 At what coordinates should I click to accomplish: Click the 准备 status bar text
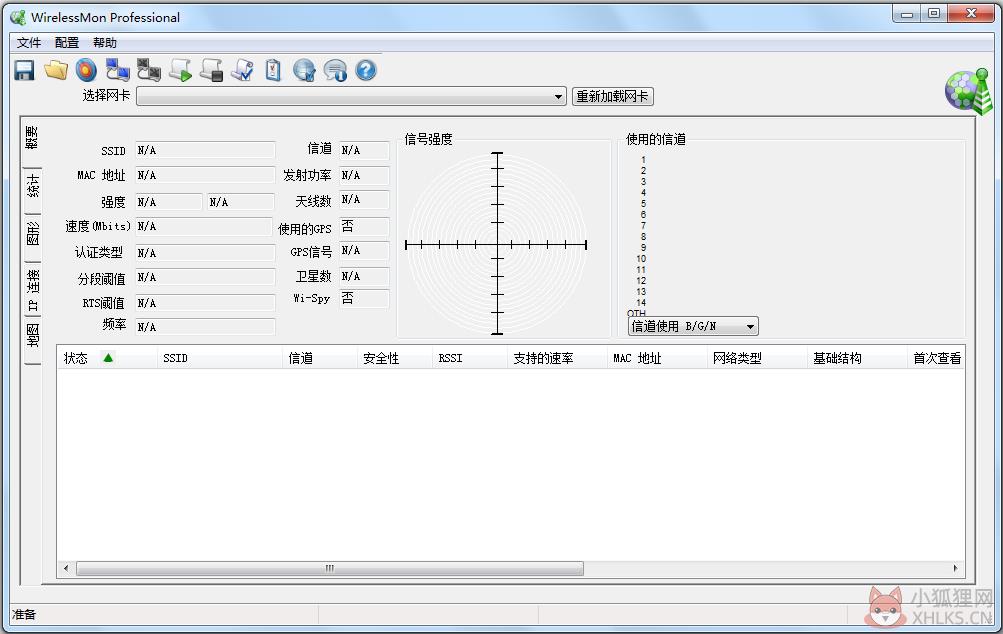click(x=24, y=615)
